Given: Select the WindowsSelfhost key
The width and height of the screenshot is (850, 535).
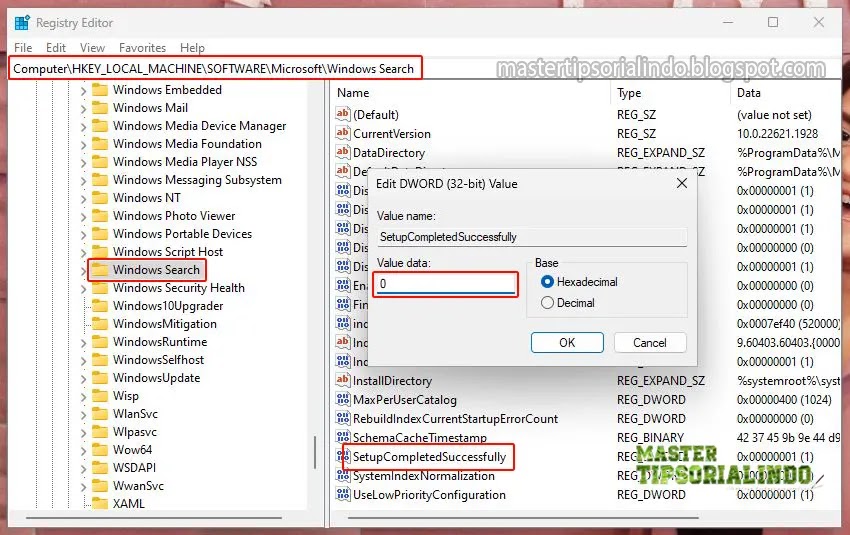Looking at the screenshot, I should click(x=158, y=359).
